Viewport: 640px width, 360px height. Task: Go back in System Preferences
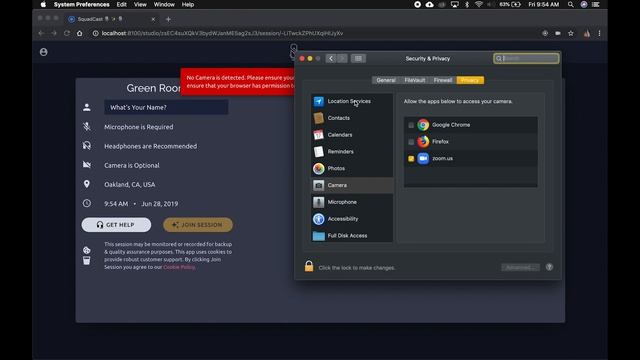[331, 58]
